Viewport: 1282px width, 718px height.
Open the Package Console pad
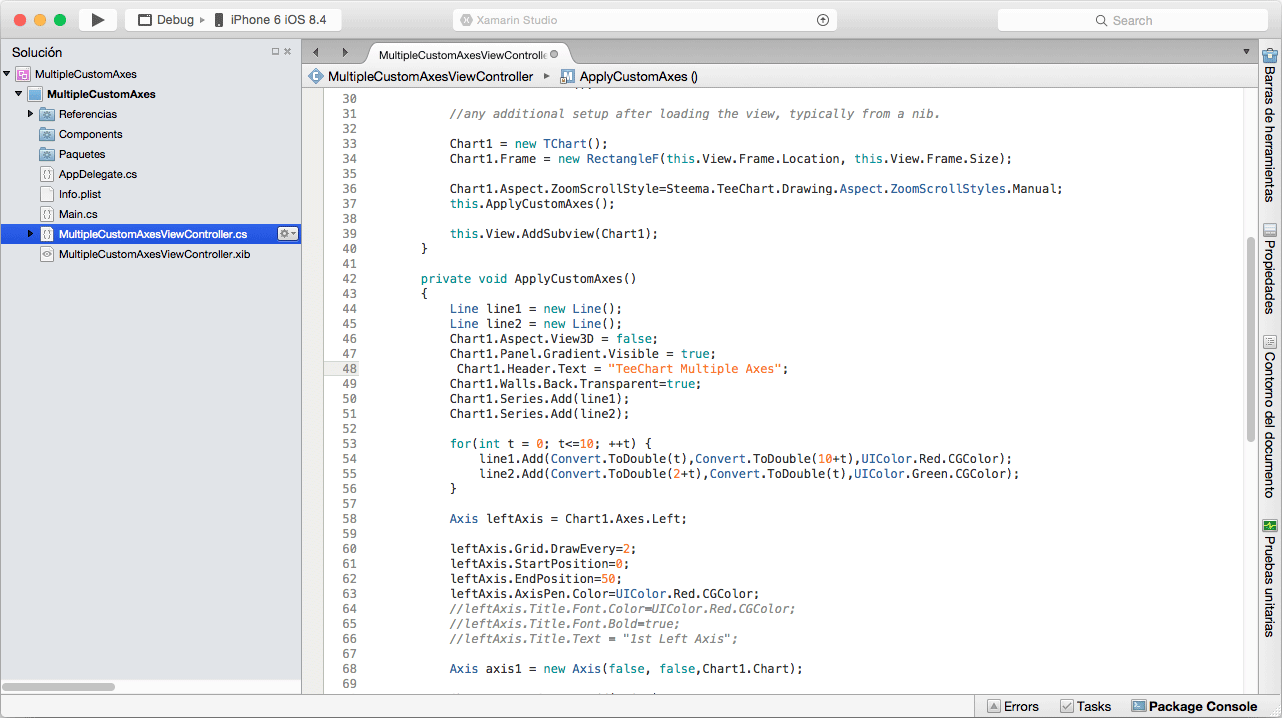tap(1194, 706)
